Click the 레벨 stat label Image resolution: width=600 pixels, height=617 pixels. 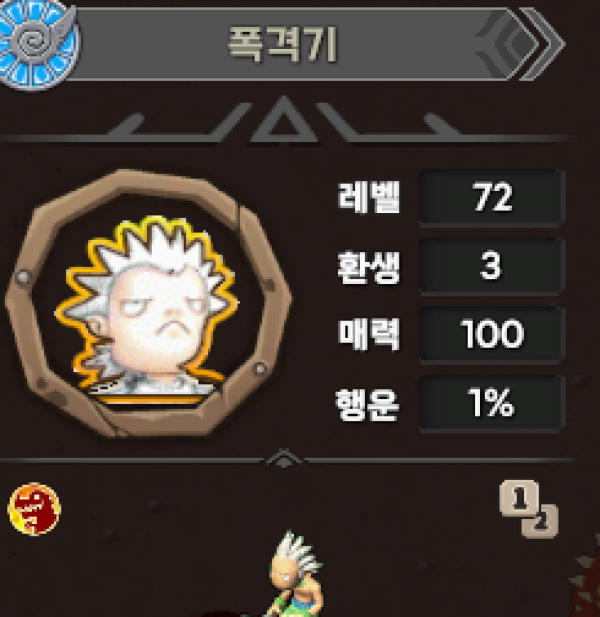pos(369,197)
